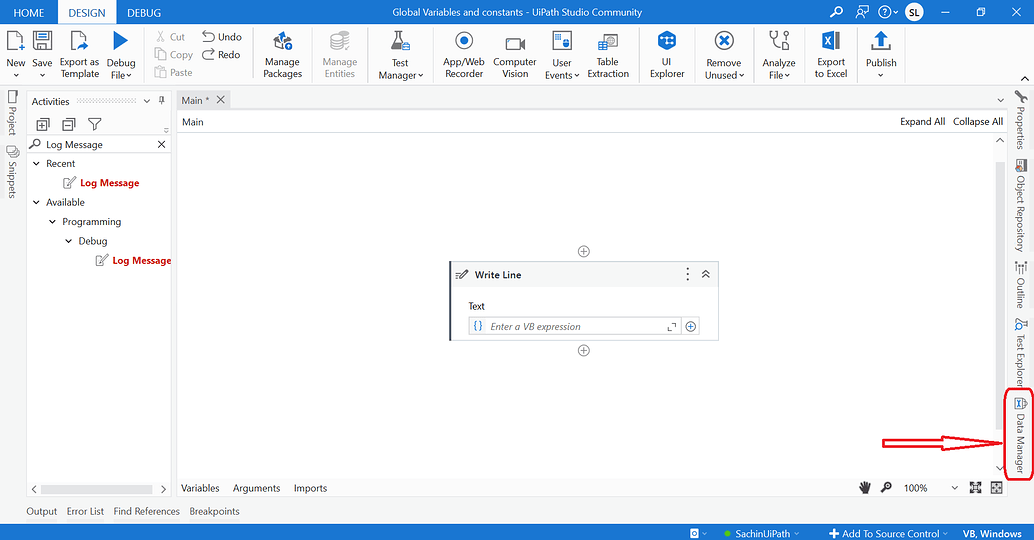Open the Variables panel tab
This screenshot has width=1034, height=540.
pos(200,488)
